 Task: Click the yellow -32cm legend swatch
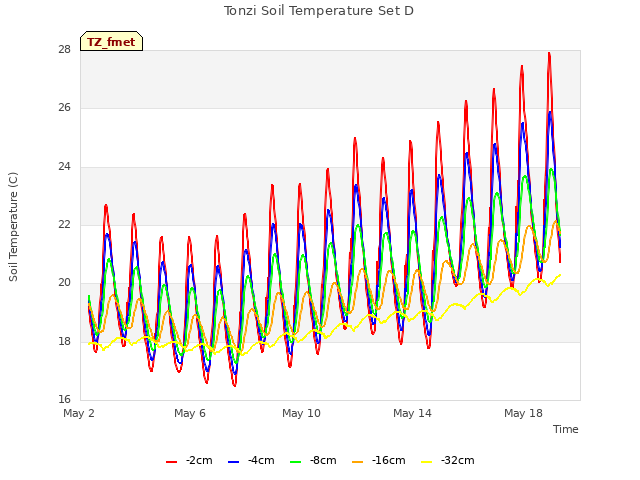click(x=427, y=462)
